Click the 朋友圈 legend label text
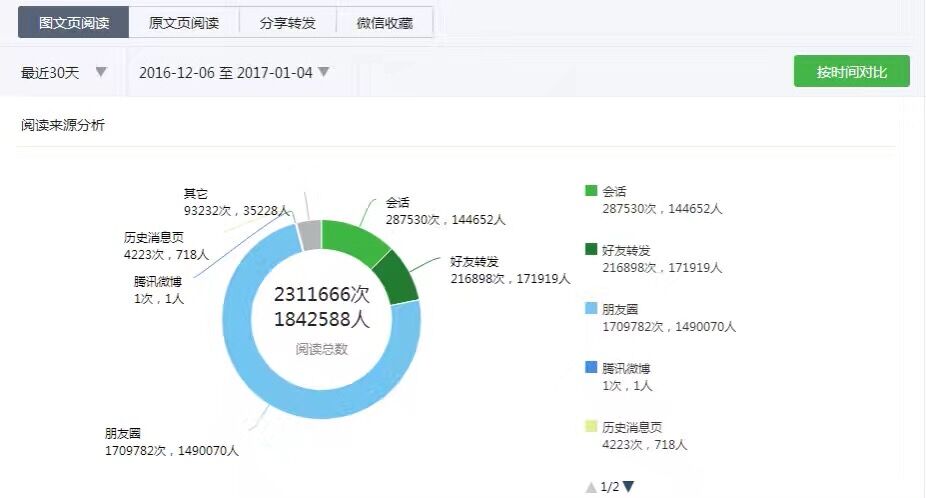 pyautogui.click(x=620, y=310)
